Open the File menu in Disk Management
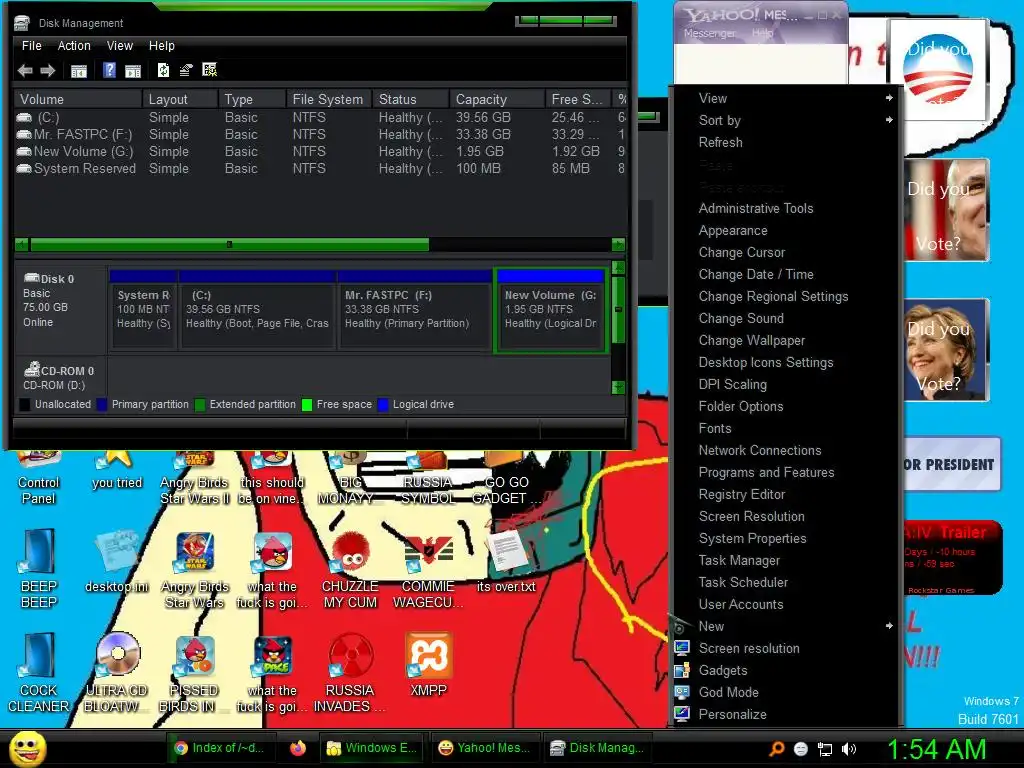1024x768 pixels. (x=31, y=46)
